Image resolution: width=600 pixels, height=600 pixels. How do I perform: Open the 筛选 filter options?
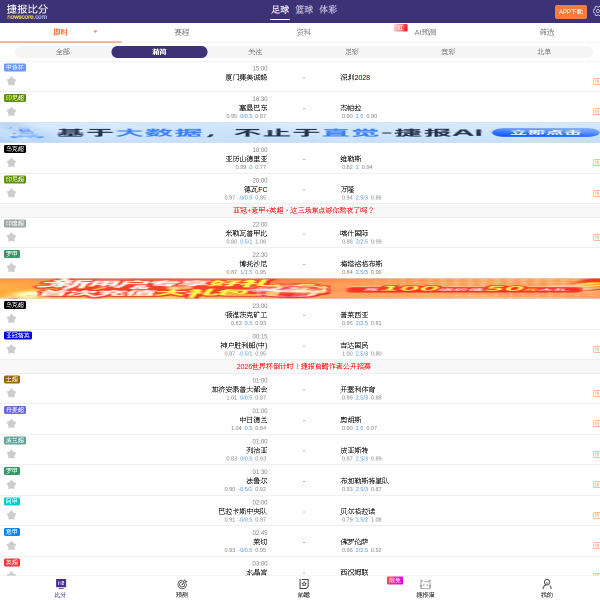tap(546, 32)
